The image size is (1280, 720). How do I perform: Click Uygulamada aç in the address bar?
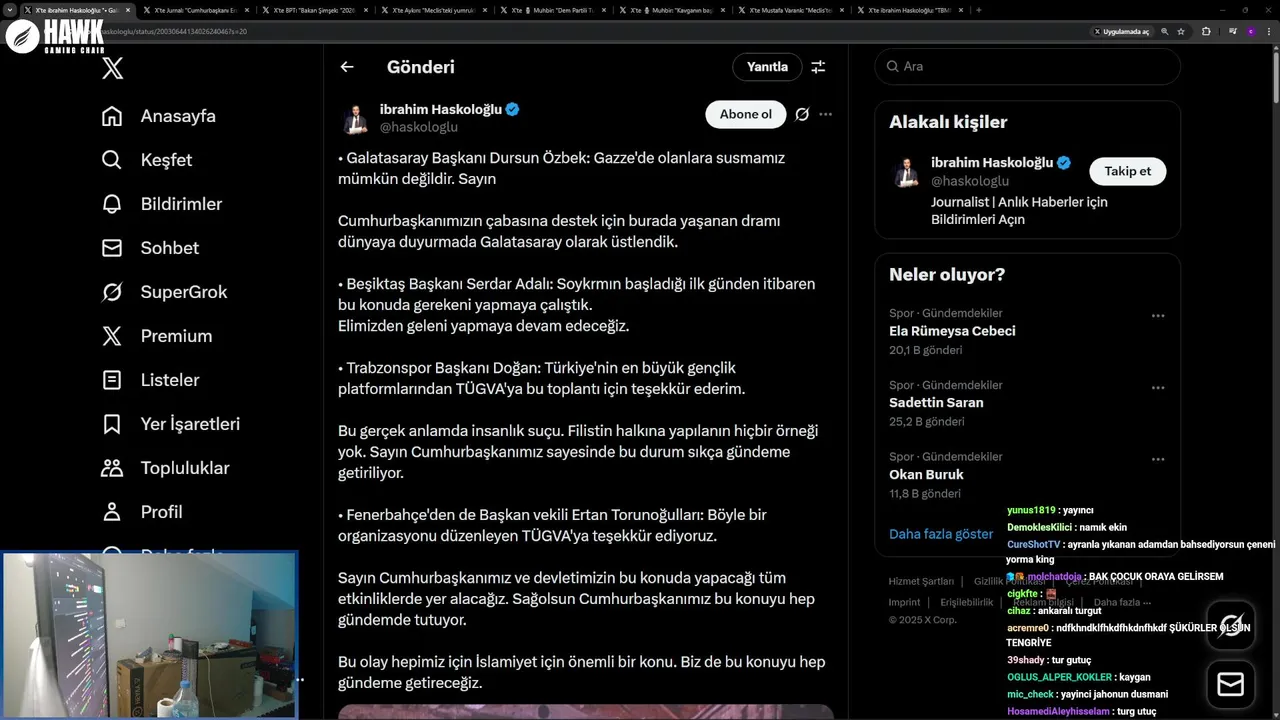pos(1121,31)
